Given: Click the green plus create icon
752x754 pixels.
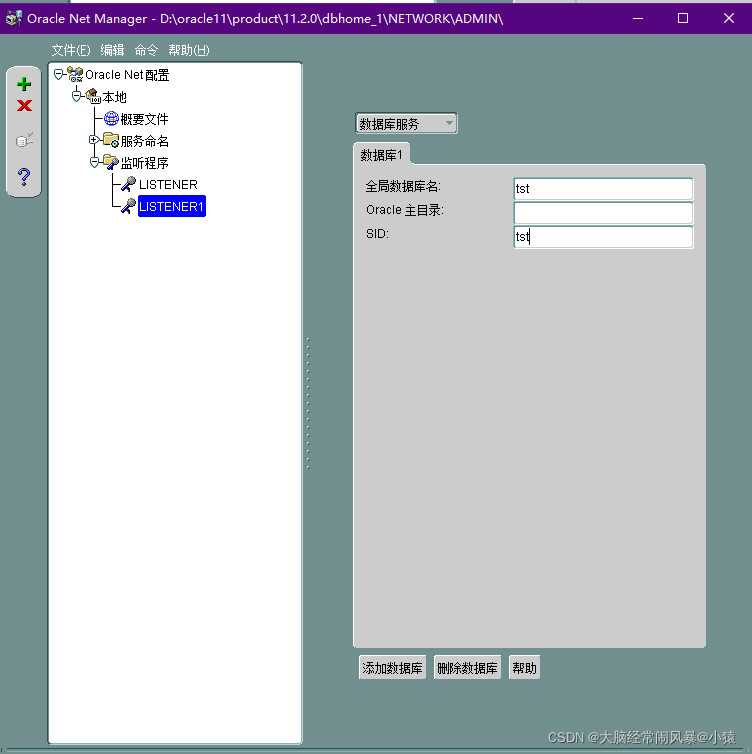Looking at the screenshot, I should pyautogui.click(x=24, y=84).
